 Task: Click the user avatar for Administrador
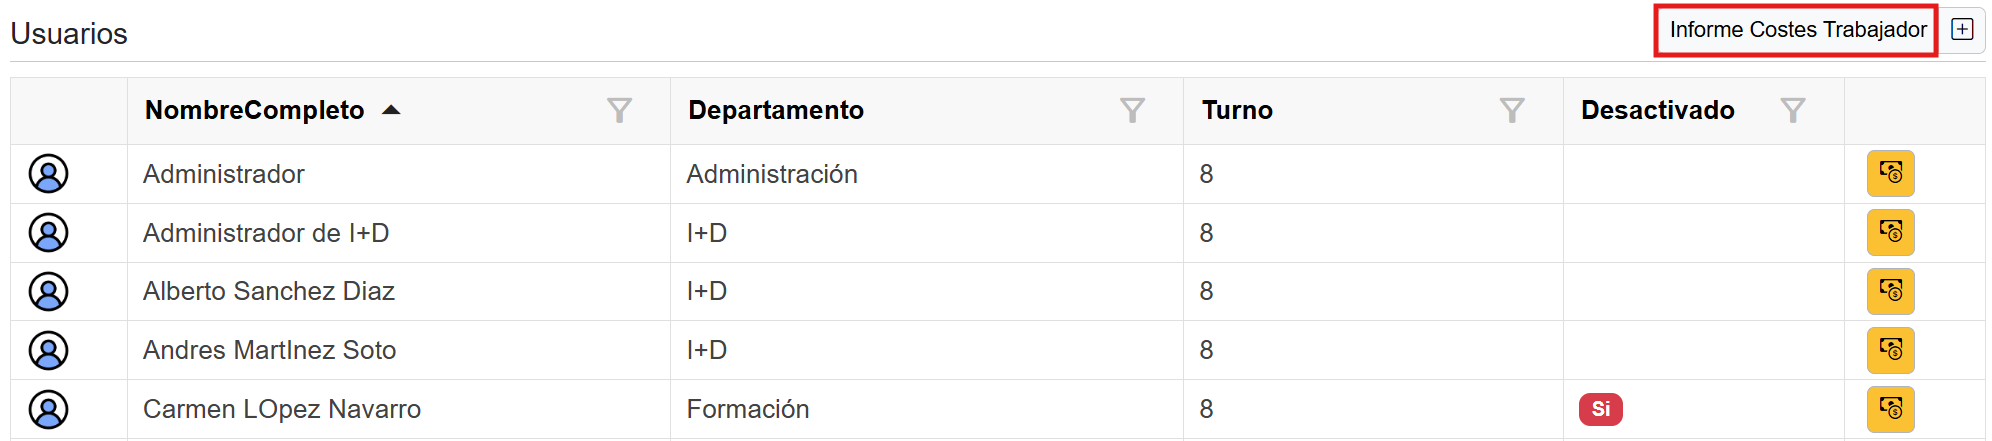click(x=48, y=174)
